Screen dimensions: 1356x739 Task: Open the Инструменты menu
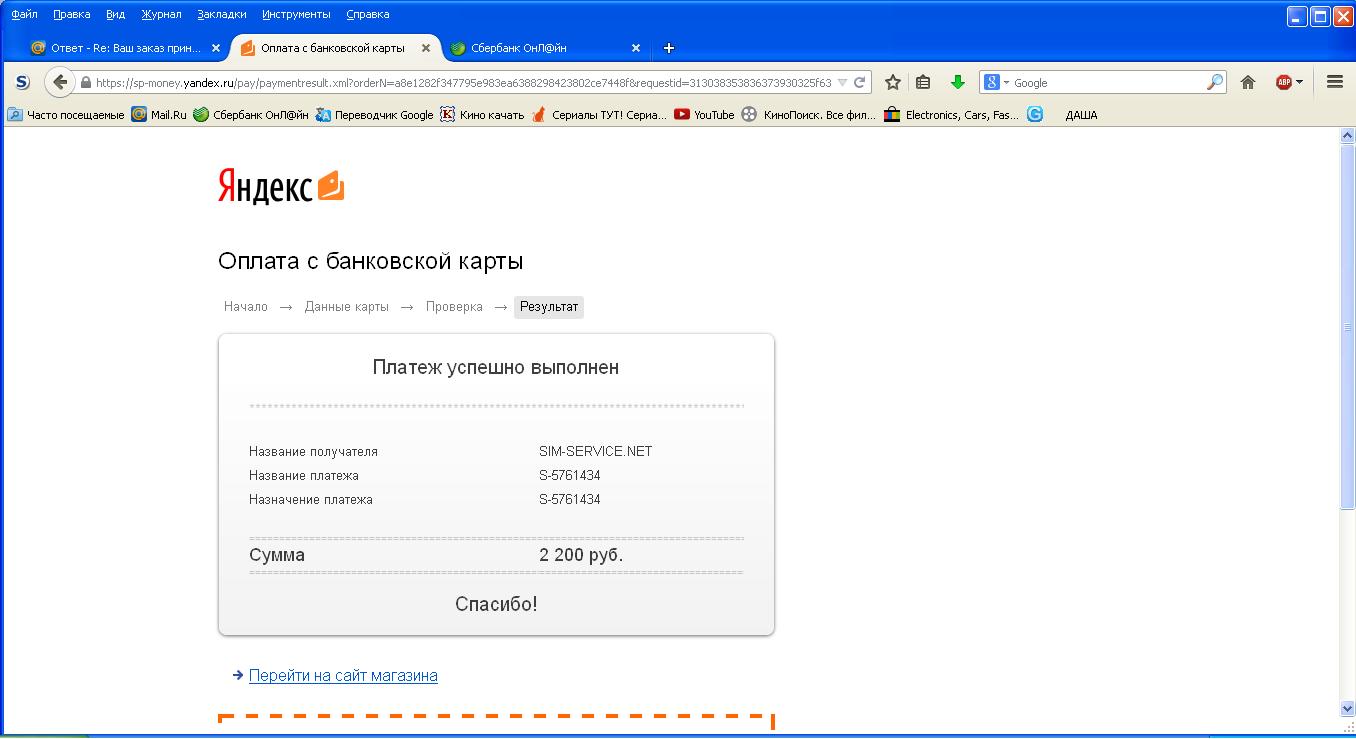pyautogui.click(x=296, y=14)
